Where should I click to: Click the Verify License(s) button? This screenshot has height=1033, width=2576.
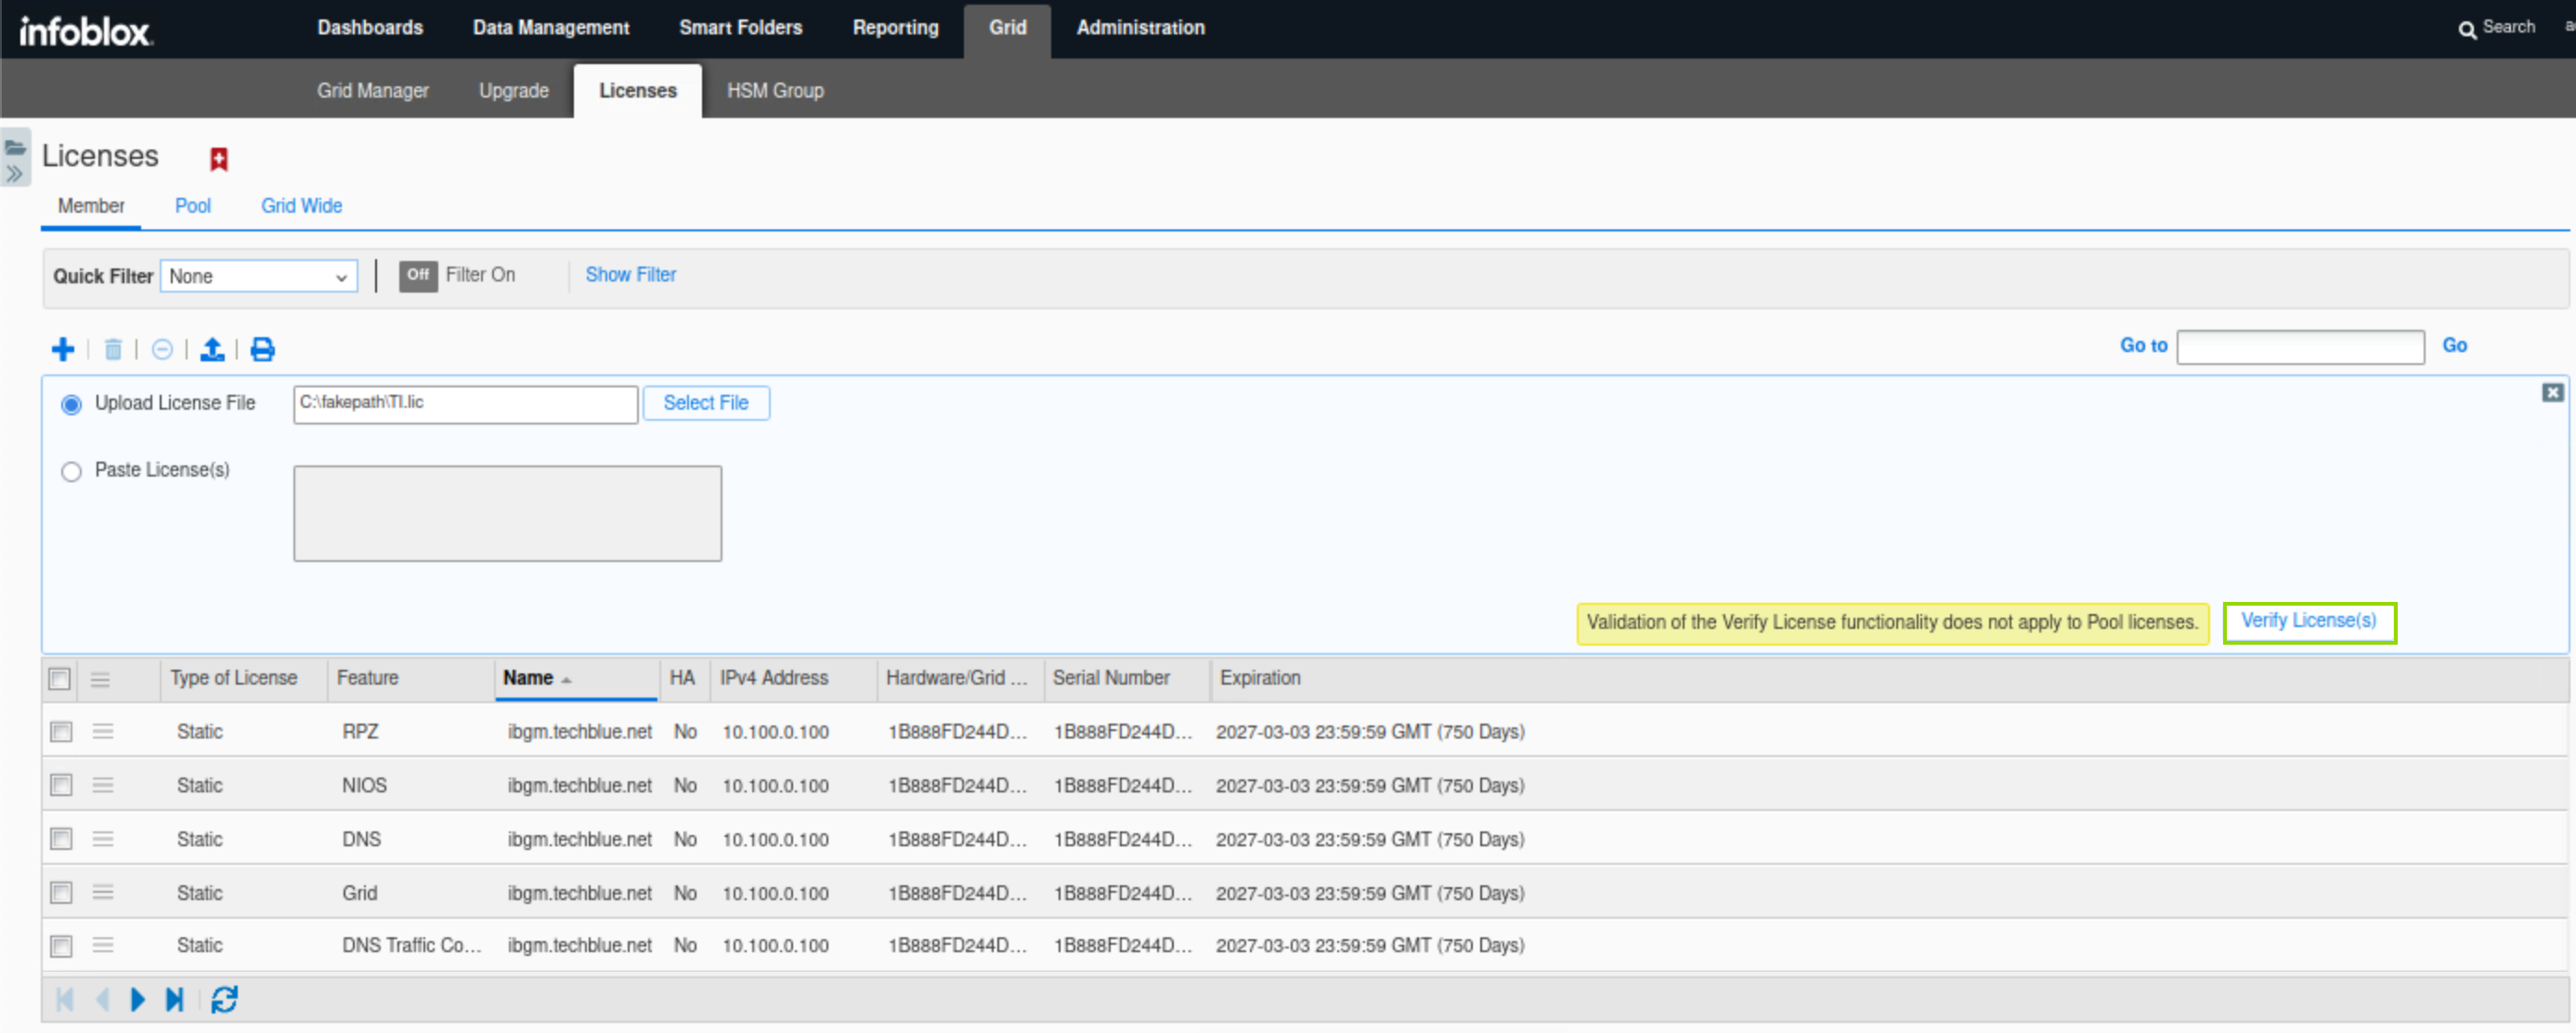pyautogui.click(x=2308, y=621)
